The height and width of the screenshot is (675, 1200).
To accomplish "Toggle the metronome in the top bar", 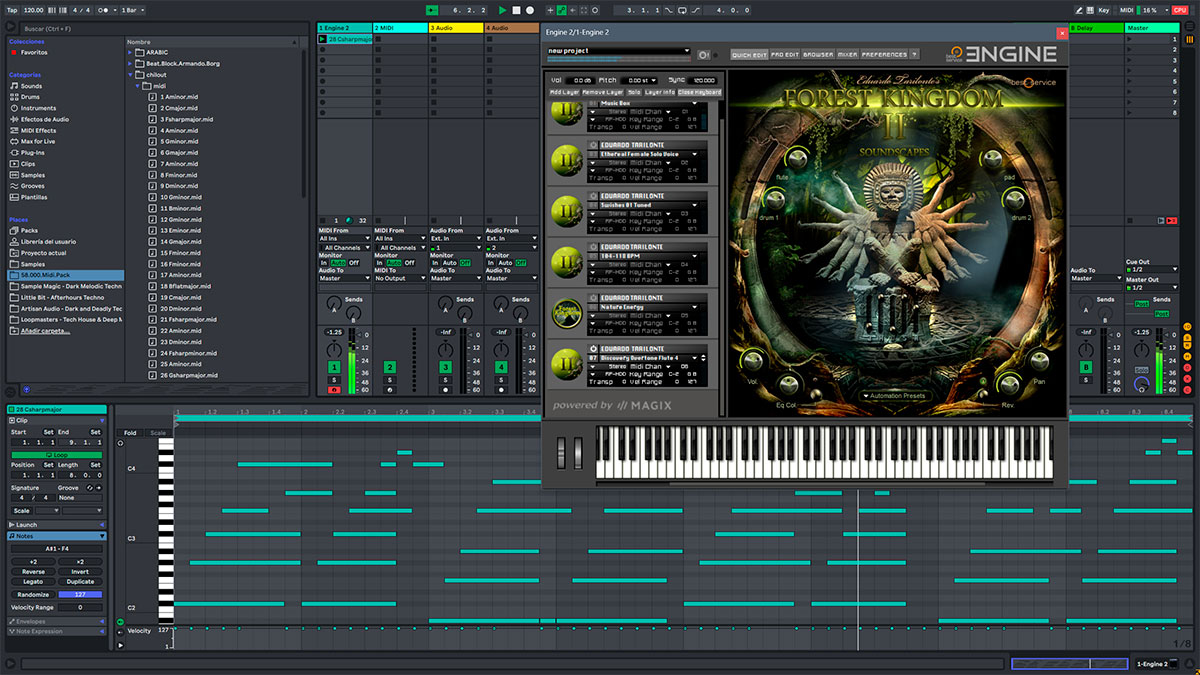I will pos(102,9).
